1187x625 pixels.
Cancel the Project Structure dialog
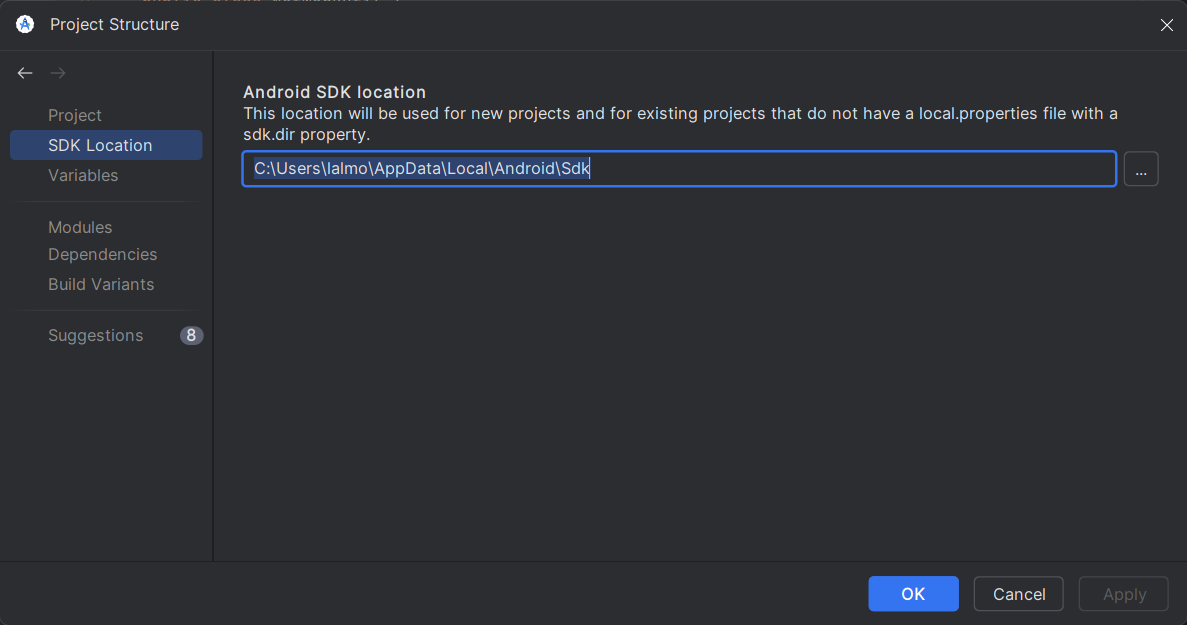1018,594
